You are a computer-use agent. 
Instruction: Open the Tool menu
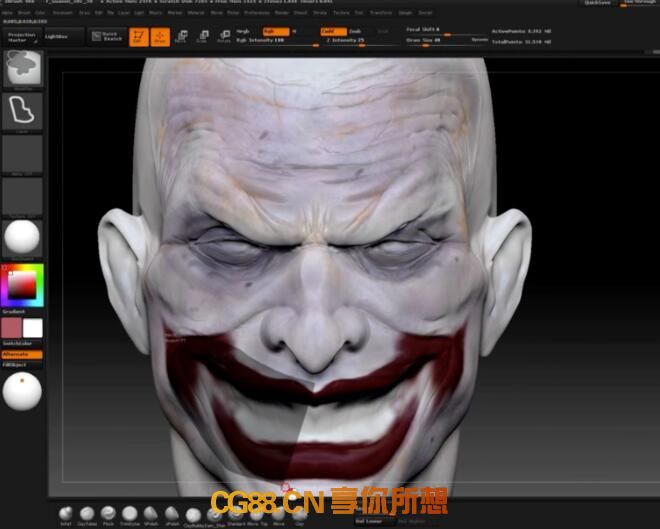point(359,13)
